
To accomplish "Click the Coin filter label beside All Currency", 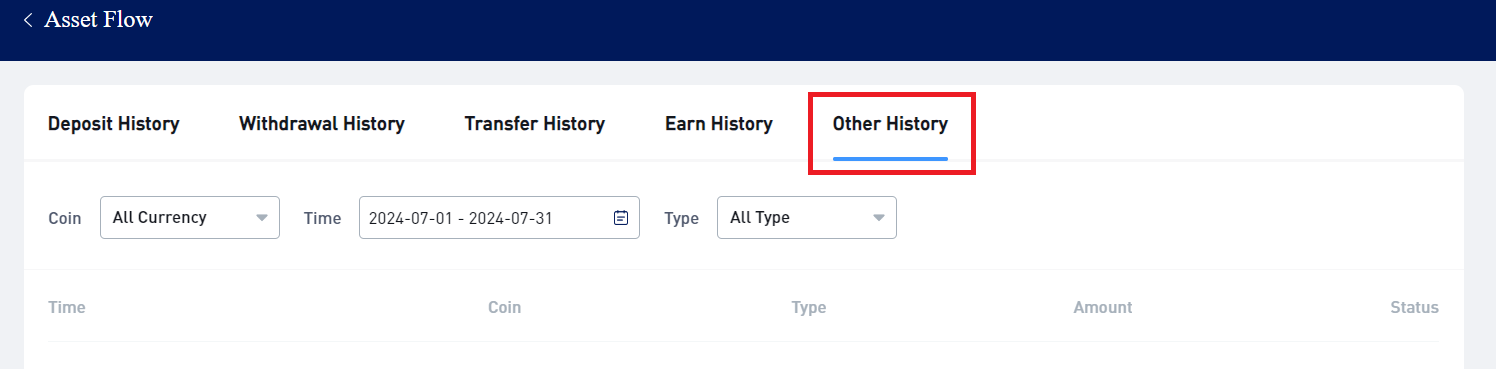I will [65, 218].
